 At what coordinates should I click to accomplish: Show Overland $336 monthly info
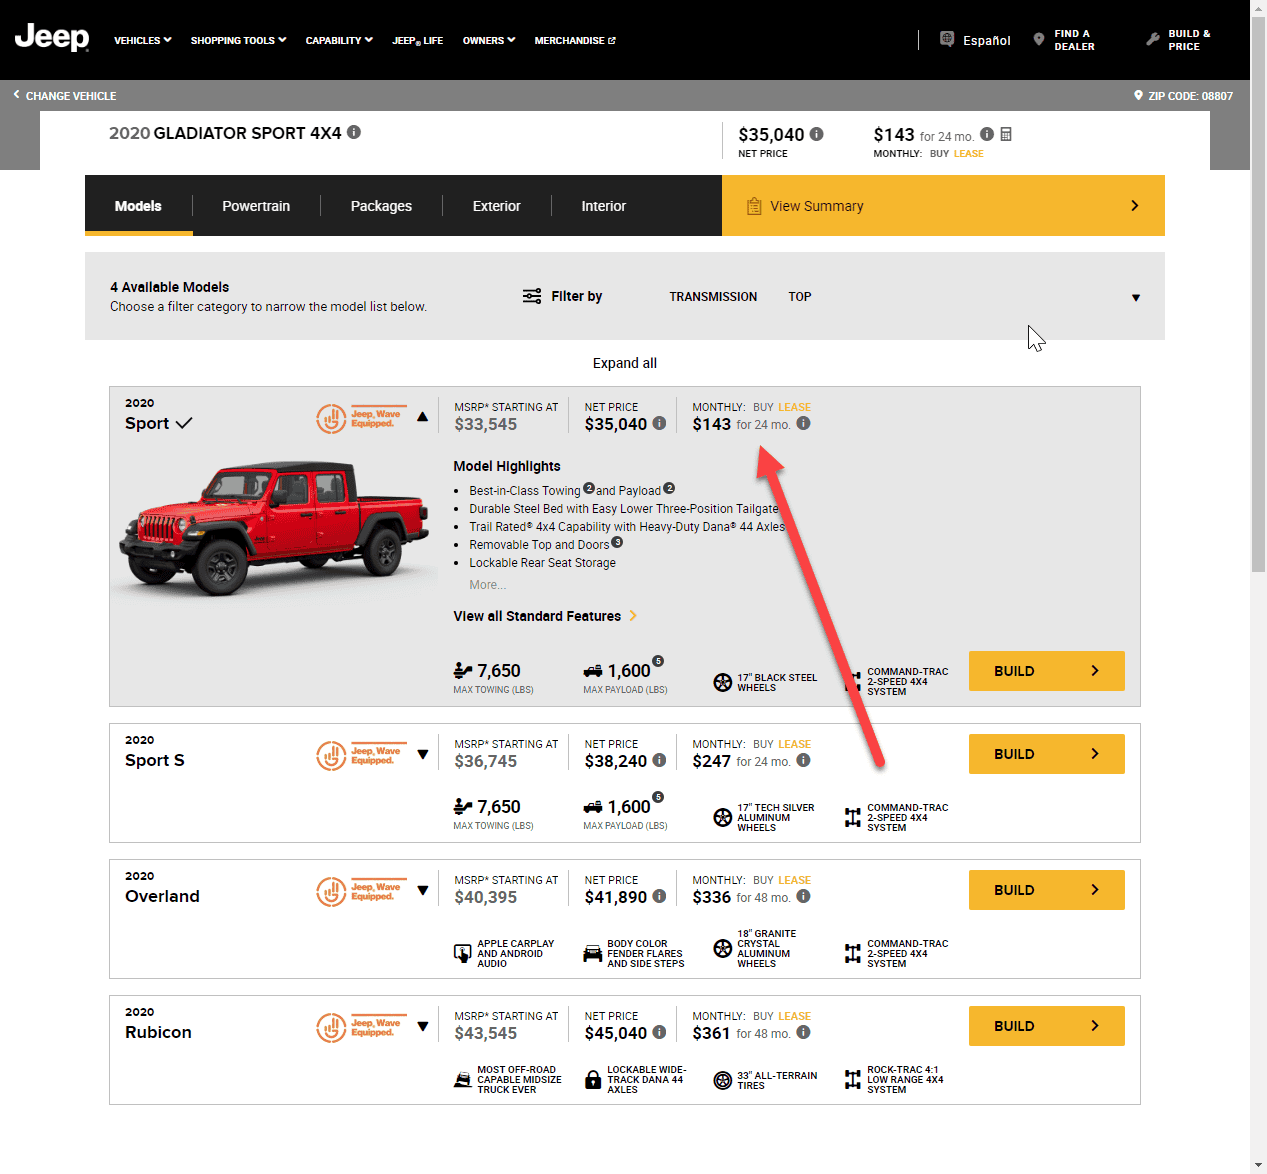point(803,896)
